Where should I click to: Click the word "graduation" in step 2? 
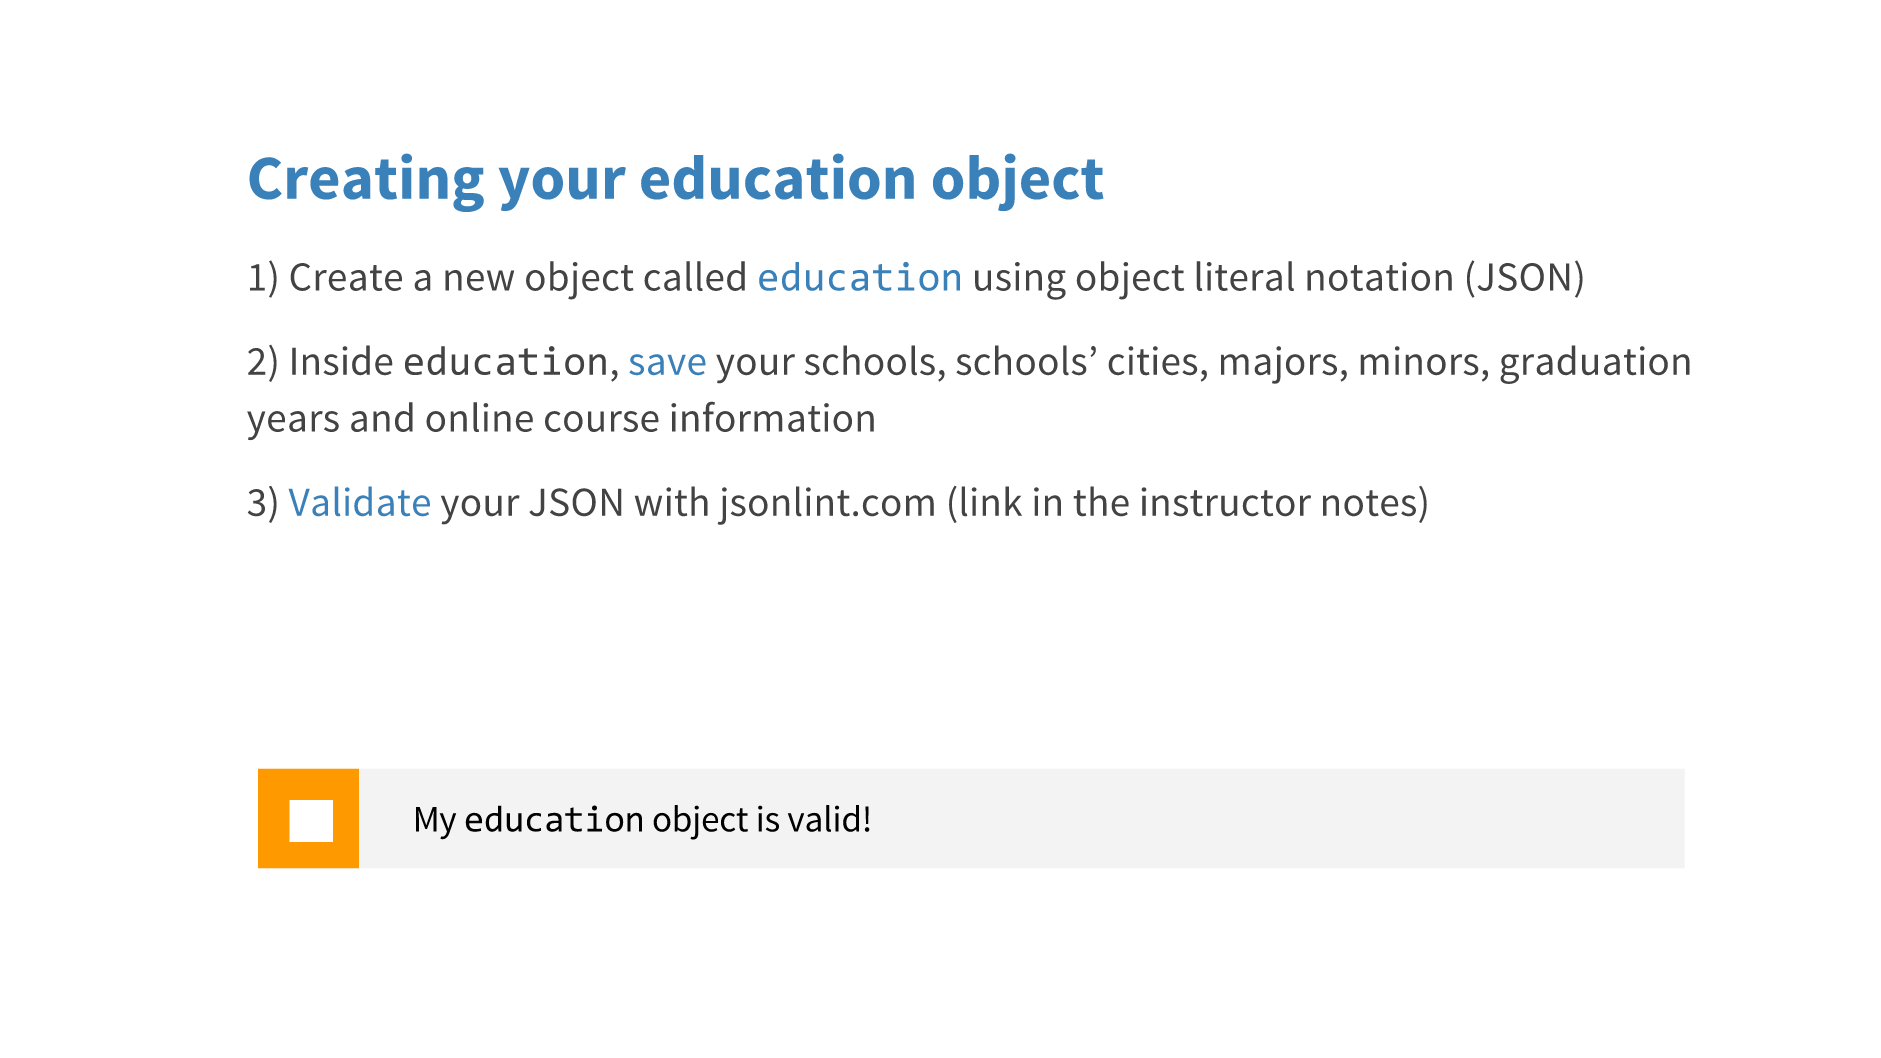click(x=1595, y=362)
